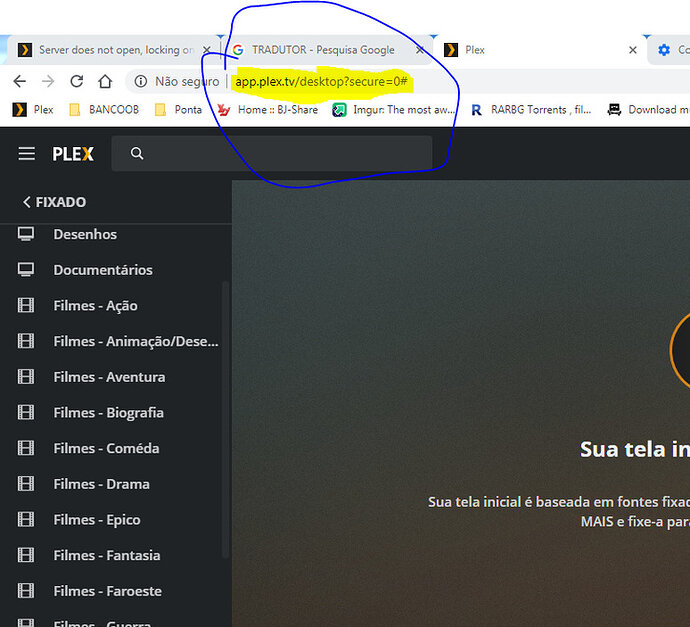Open the Home :: BJ-Share bookmark

pyautogui.click(x=268, y=110)
